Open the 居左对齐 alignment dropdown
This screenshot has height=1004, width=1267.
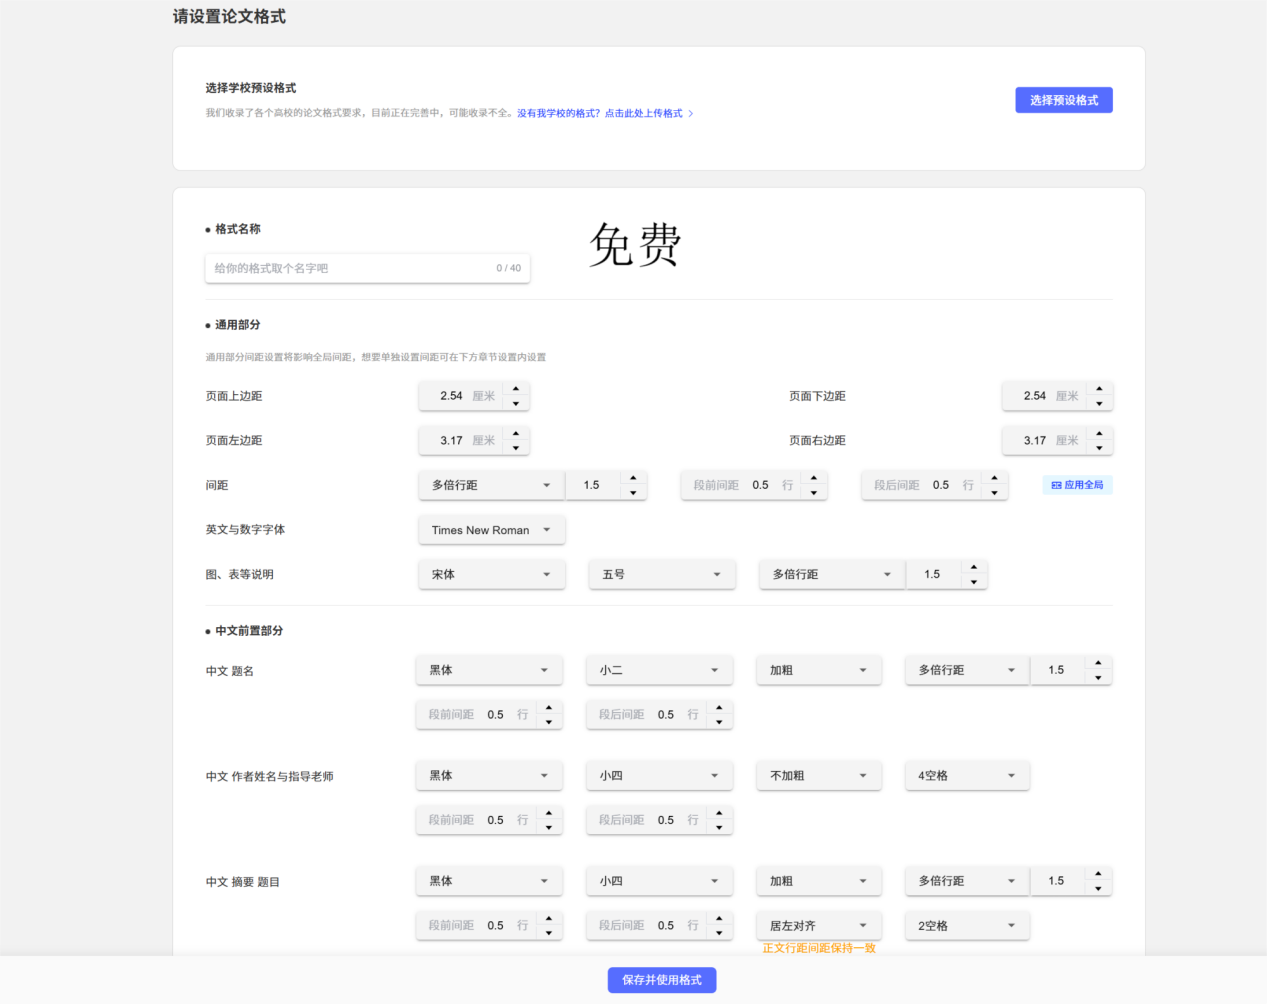click(x=819, y=925)
